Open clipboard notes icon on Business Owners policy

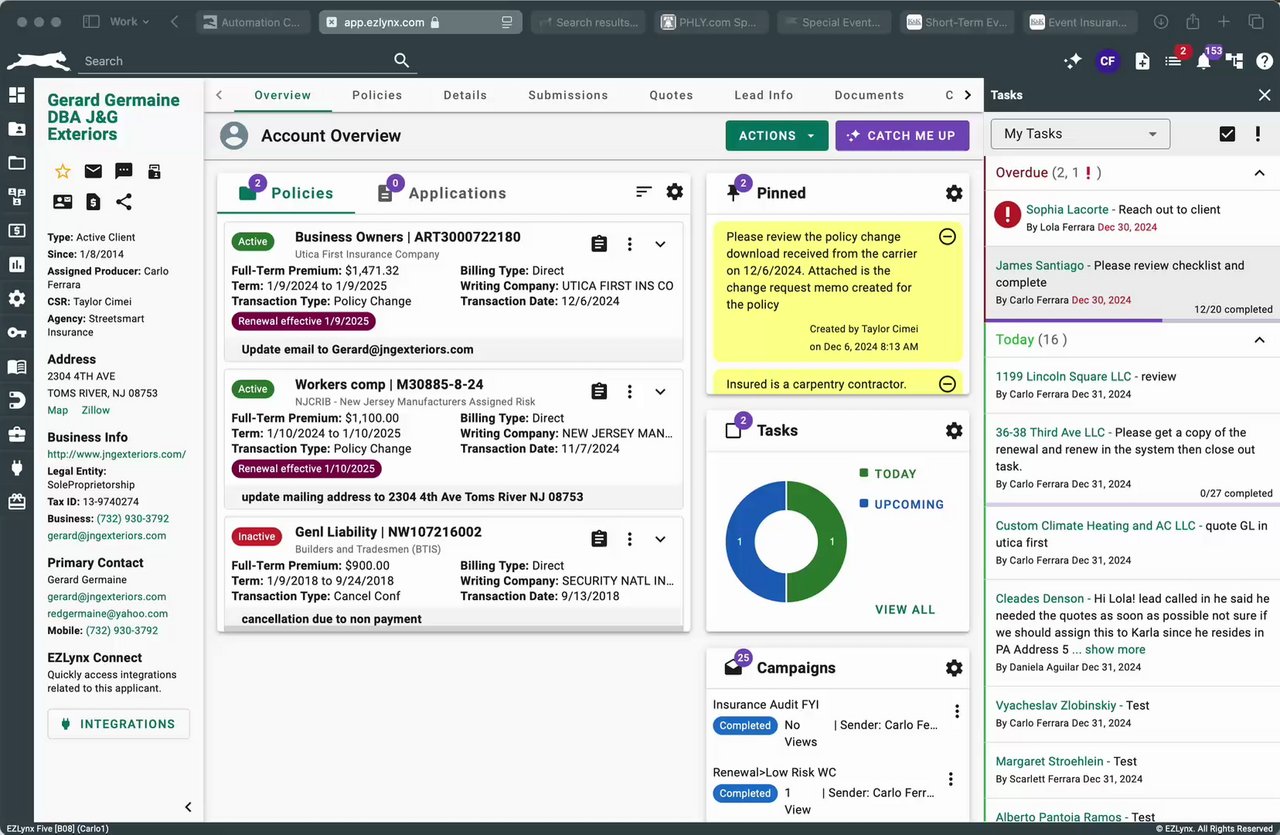click(x=599, y=244)
